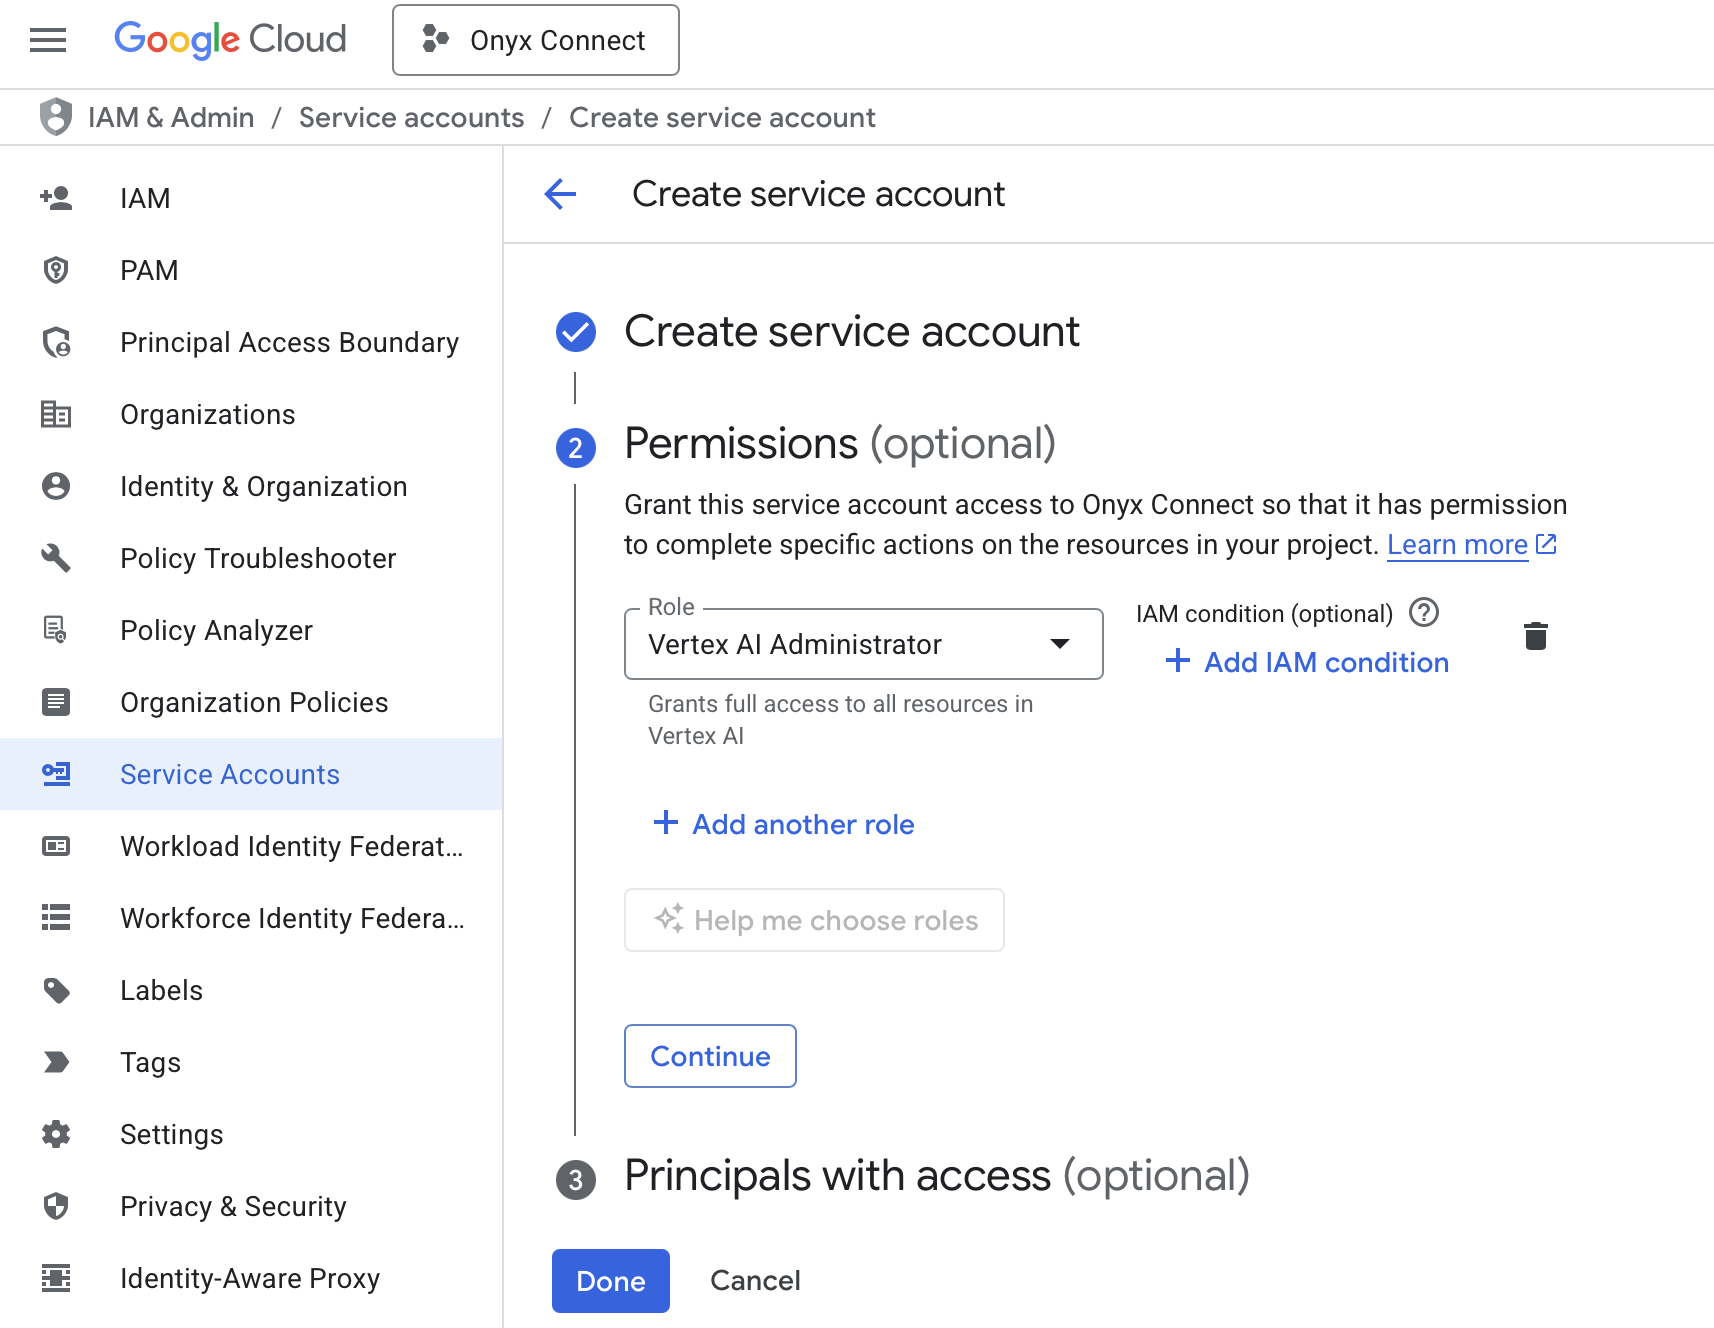Viewport: 1714px width, 1328px height.
Task: Click the Tags arrow icon in sidebar
Action: pos(55,1062)
